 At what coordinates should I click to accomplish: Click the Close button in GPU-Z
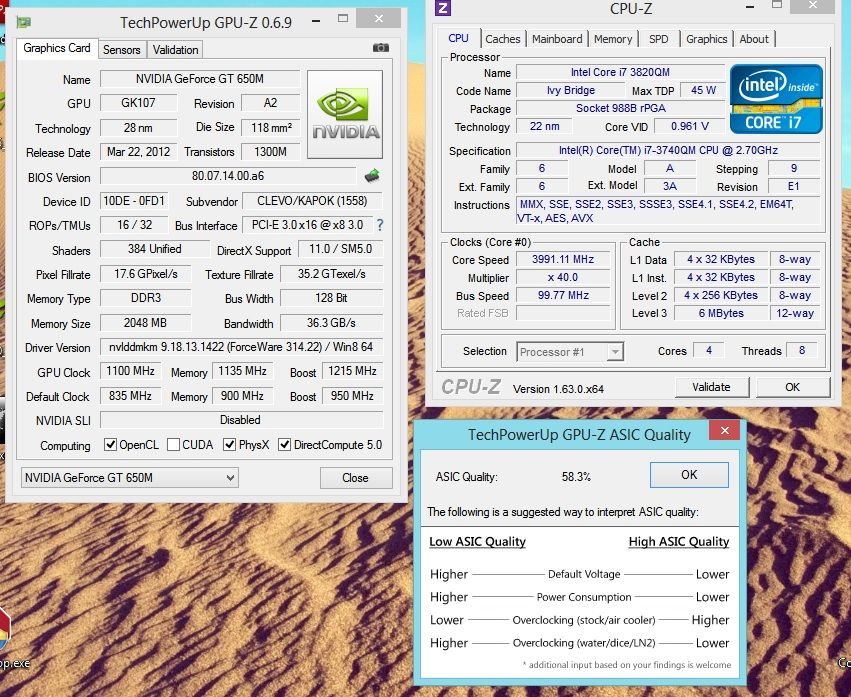click(355, 478)
